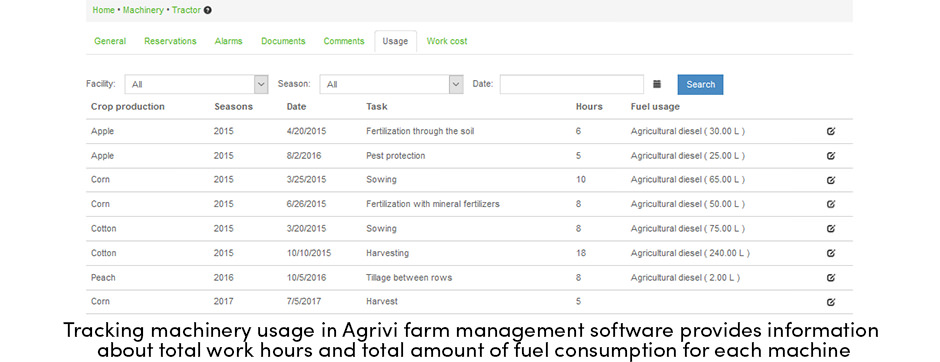Screen dimensions: 940x362
Task: Select the 'Harvesting' task cell
Action: [x=387, y=253]
